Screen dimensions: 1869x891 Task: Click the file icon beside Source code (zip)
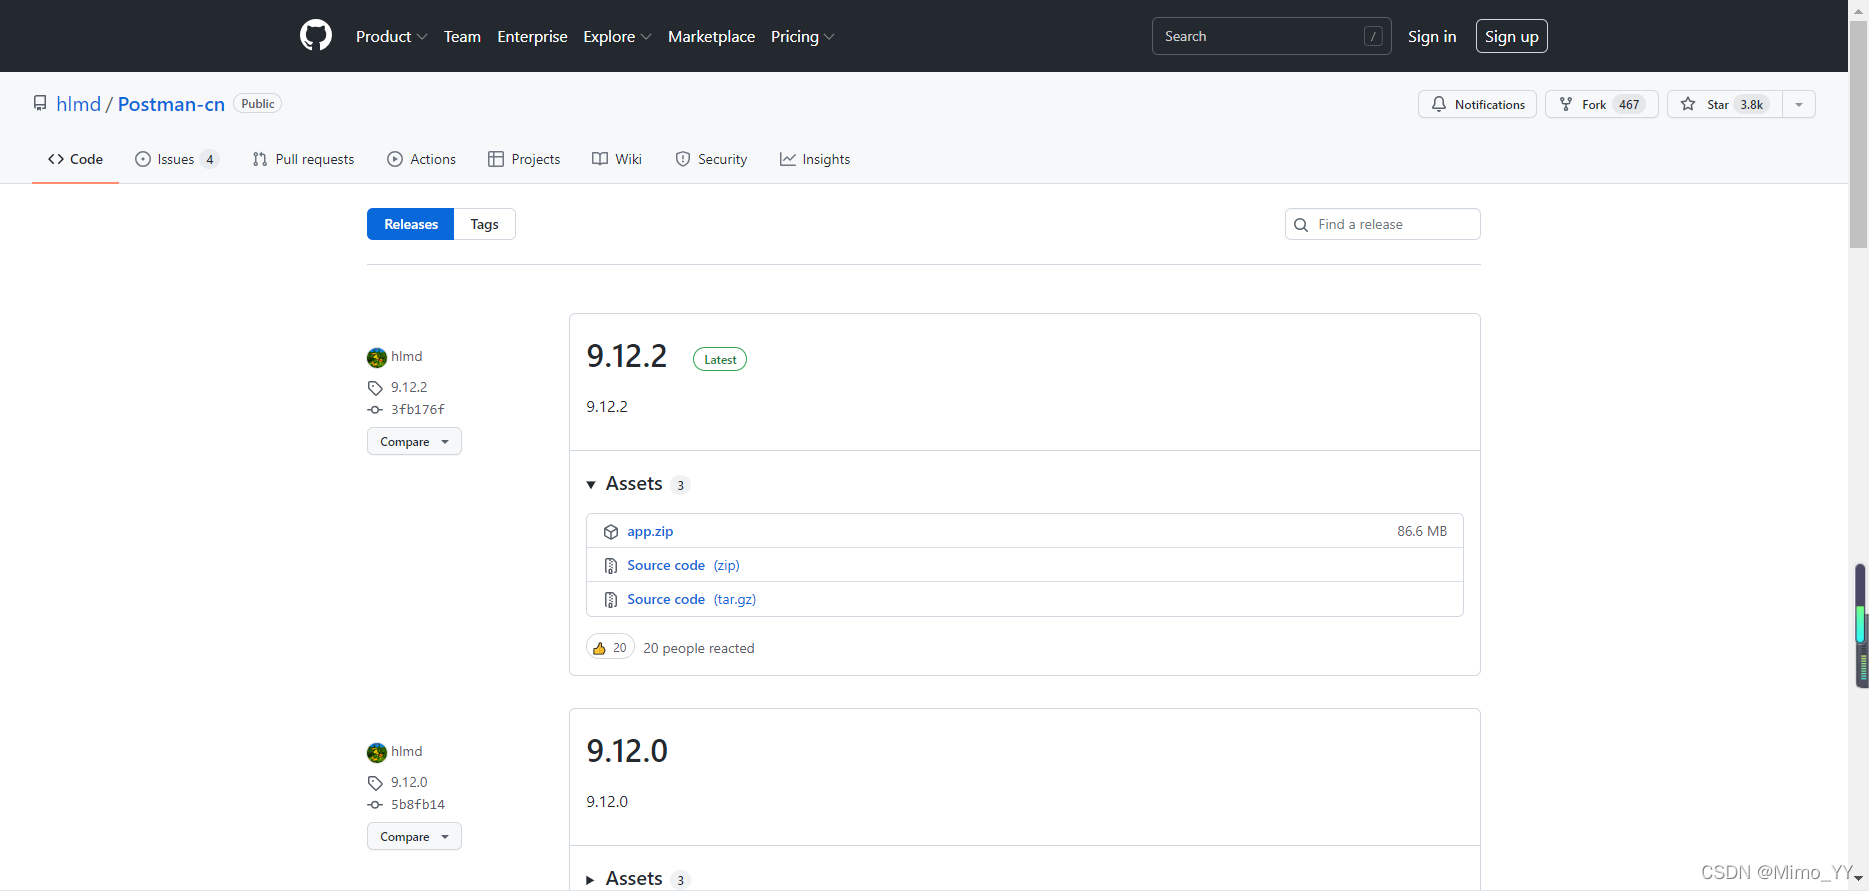tap(611, 566)
